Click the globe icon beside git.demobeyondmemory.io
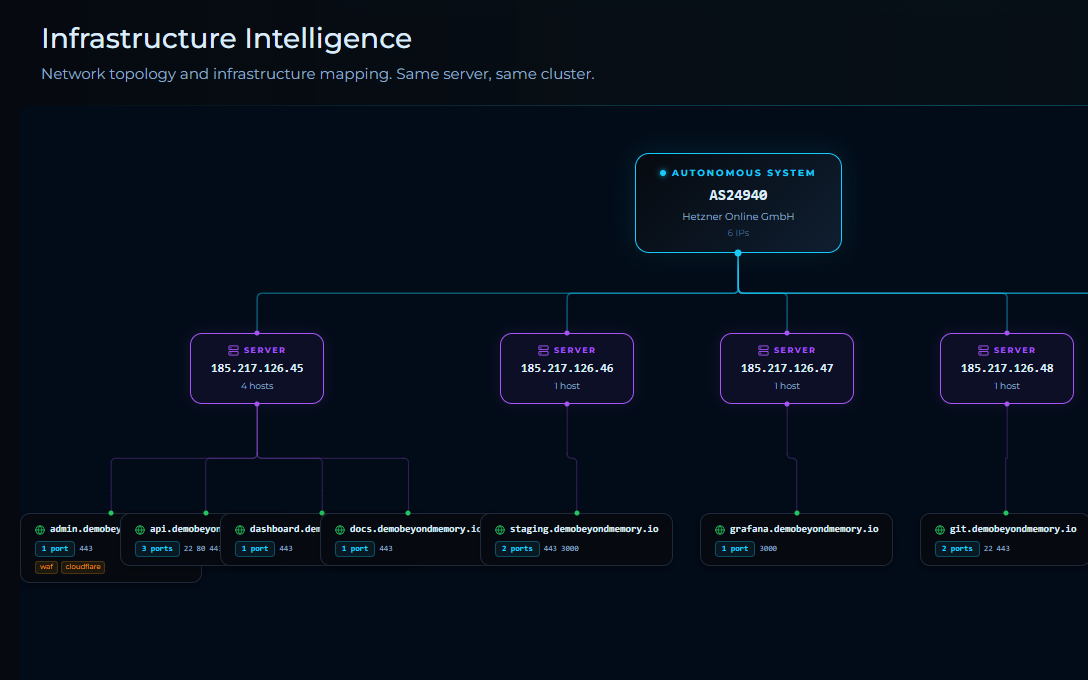This screenshot has width=1088, height=680. [940, 529]
